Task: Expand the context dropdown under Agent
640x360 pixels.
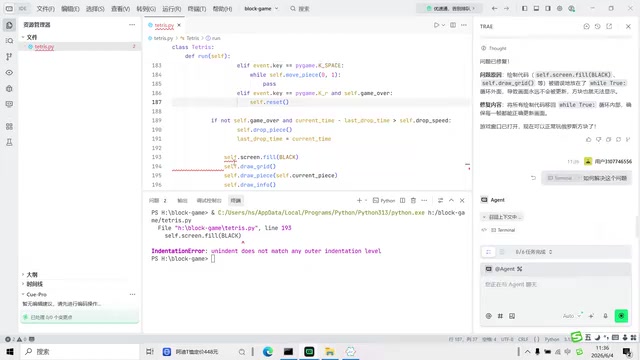Action: point(502,217)
